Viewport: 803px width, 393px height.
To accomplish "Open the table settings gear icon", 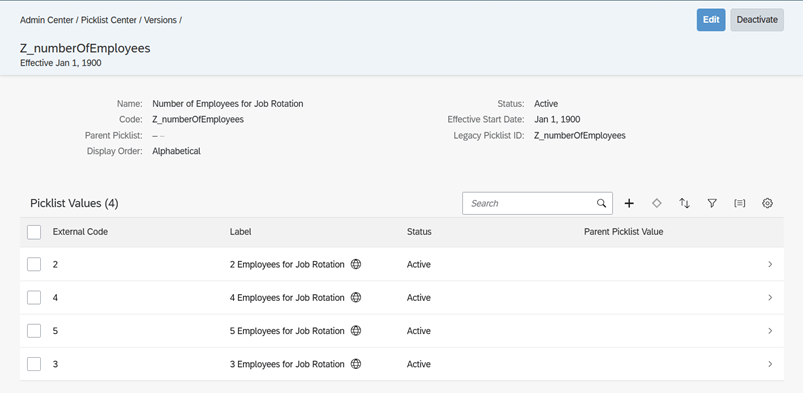I will pyautogui.click(x=767, y=203).
